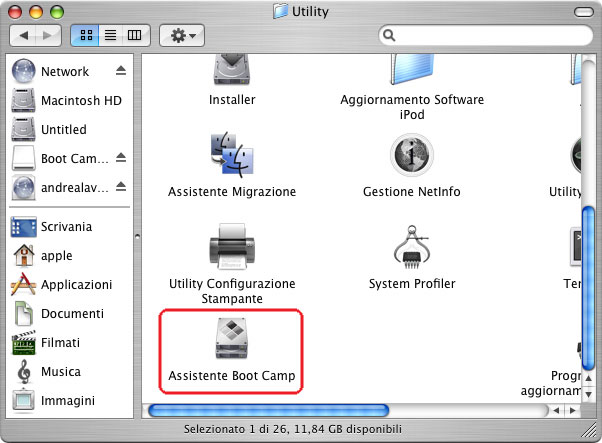Viewport: 602px width, 443px height.
Task: Open Filmati in the sidebar
Action: coord(46,342)
